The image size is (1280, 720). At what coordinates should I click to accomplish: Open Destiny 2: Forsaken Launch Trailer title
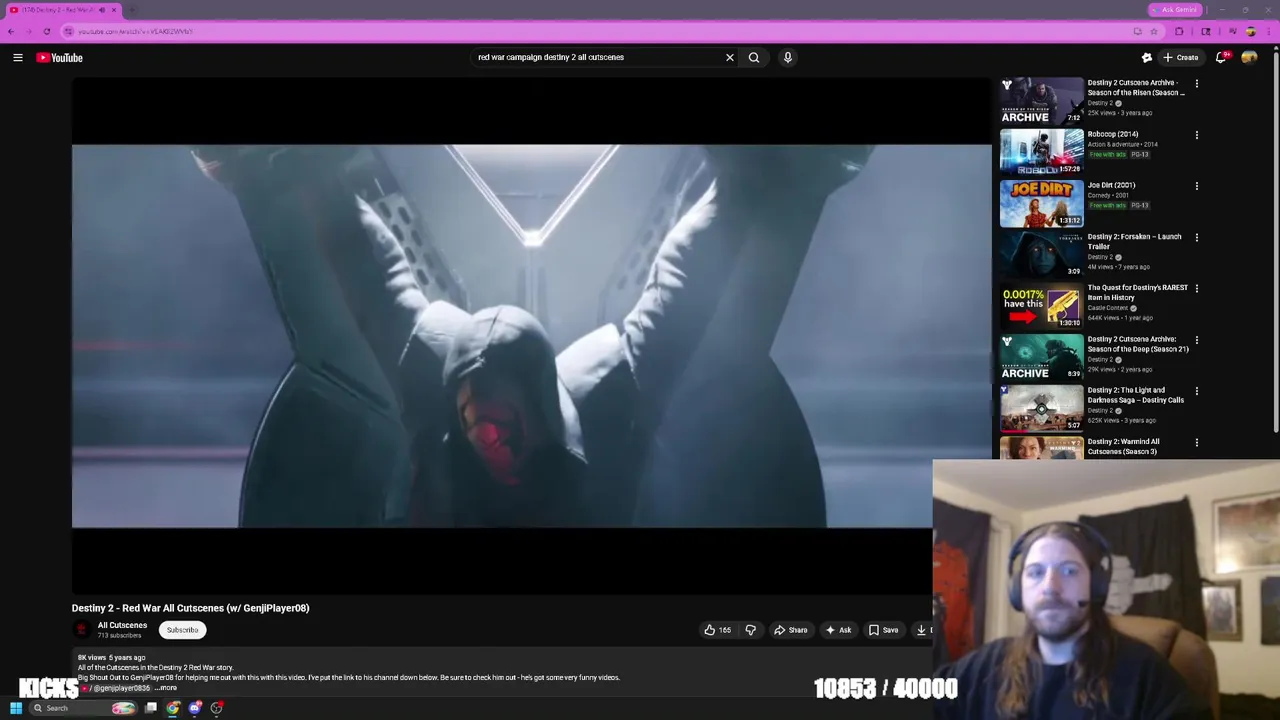(x=1134, y=241)
